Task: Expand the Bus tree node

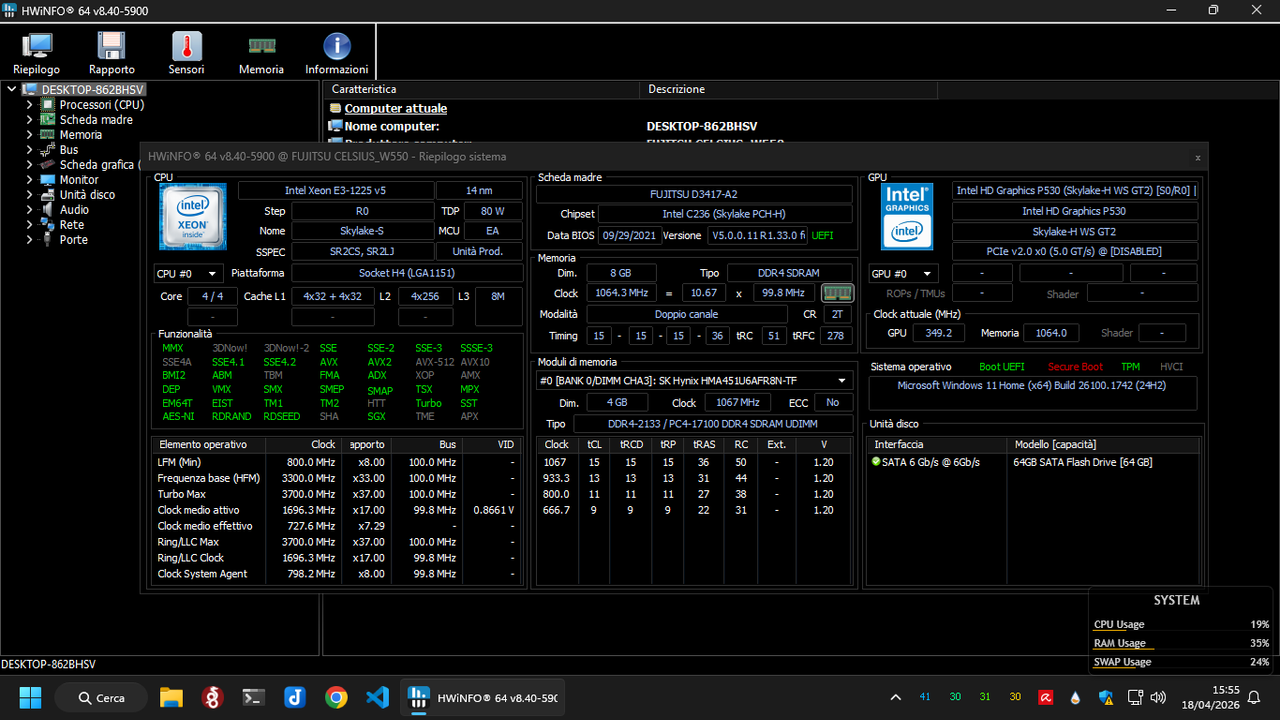Action: 29,150
